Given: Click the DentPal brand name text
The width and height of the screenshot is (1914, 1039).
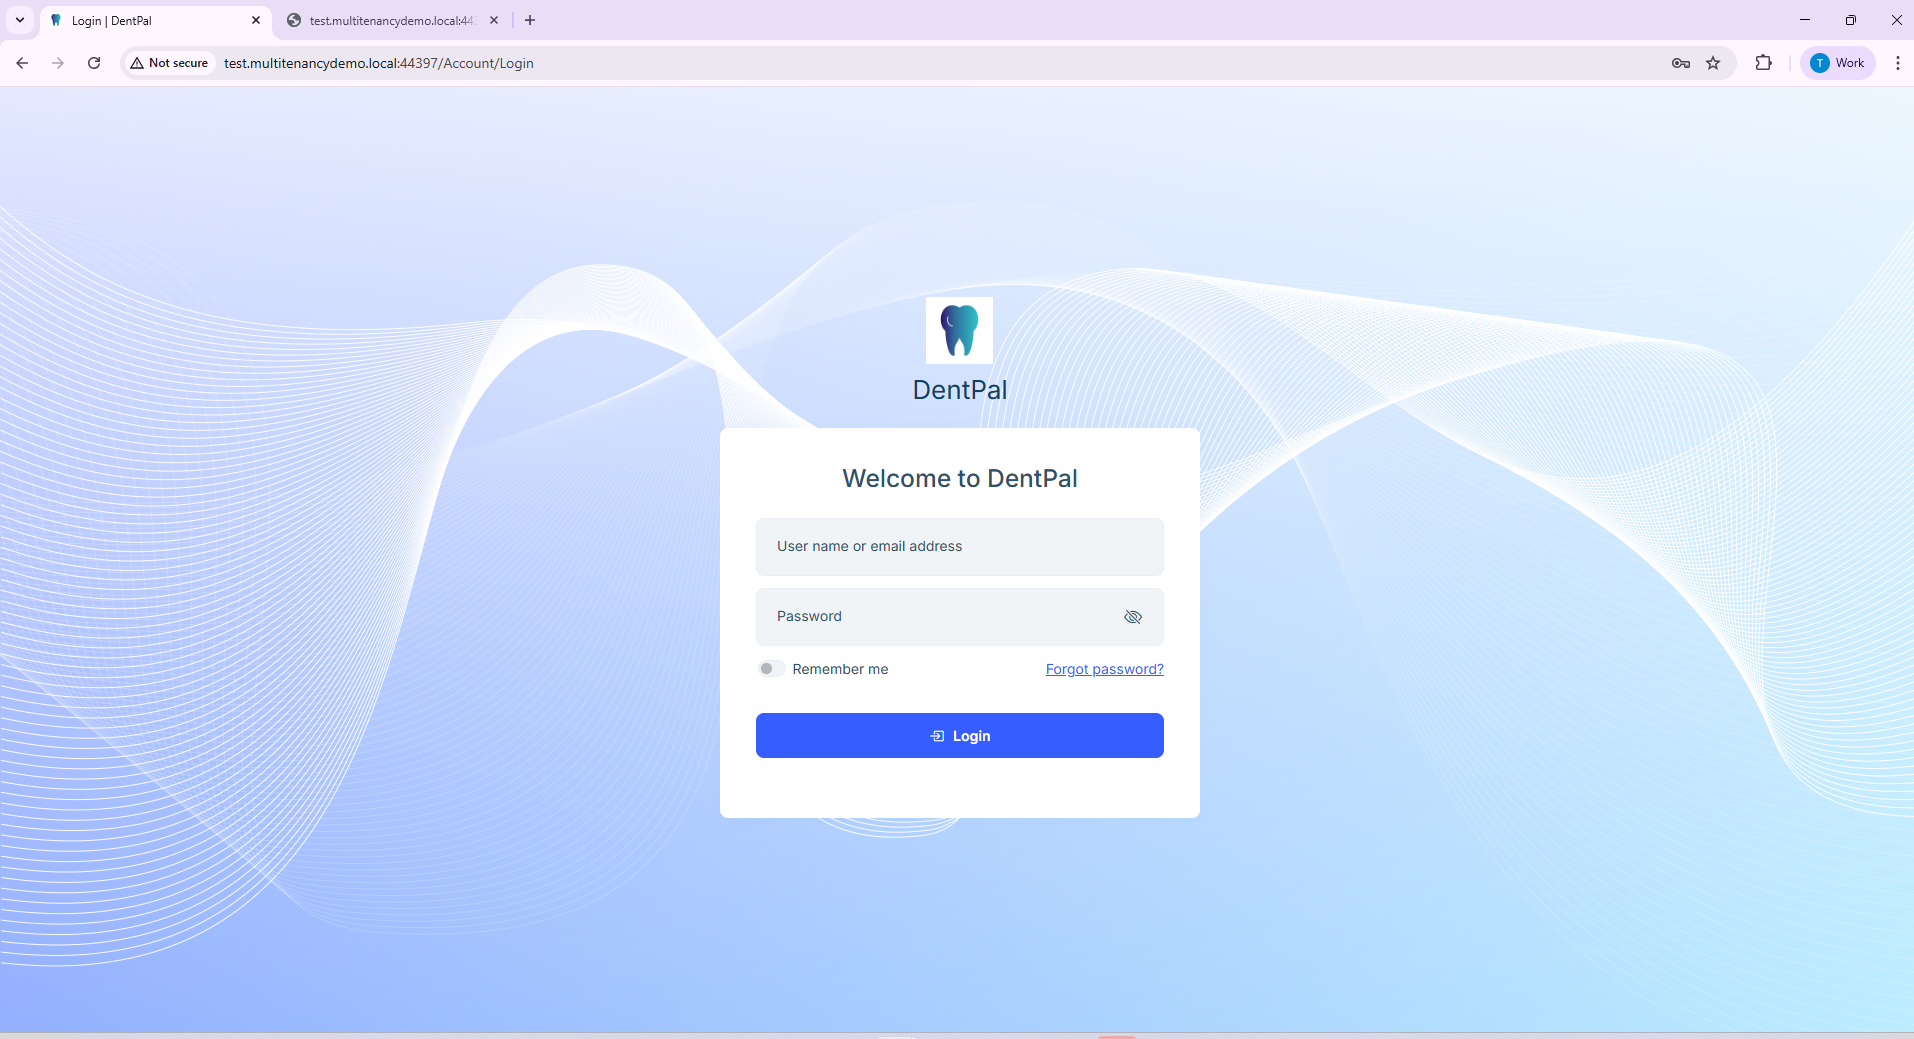Looking at the screenshot, I should (x=960, y=390).
